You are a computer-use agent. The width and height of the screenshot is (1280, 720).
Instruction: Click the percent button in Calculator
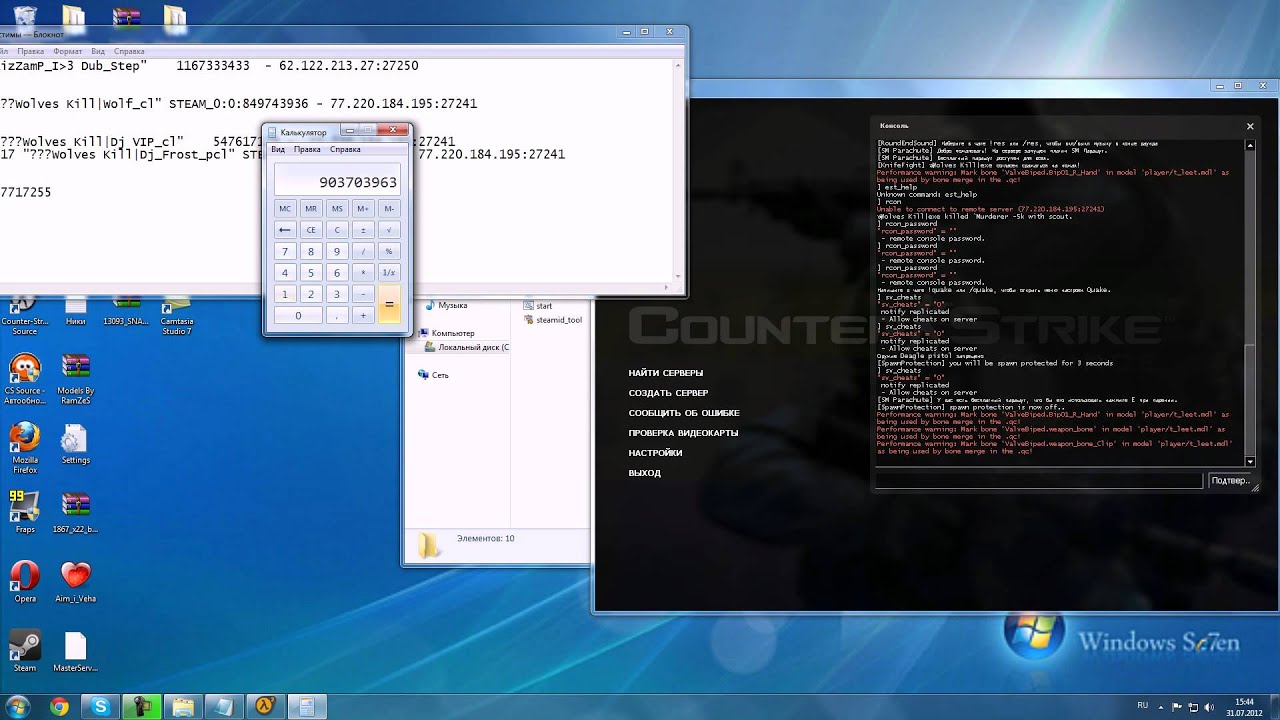[389, 251]
